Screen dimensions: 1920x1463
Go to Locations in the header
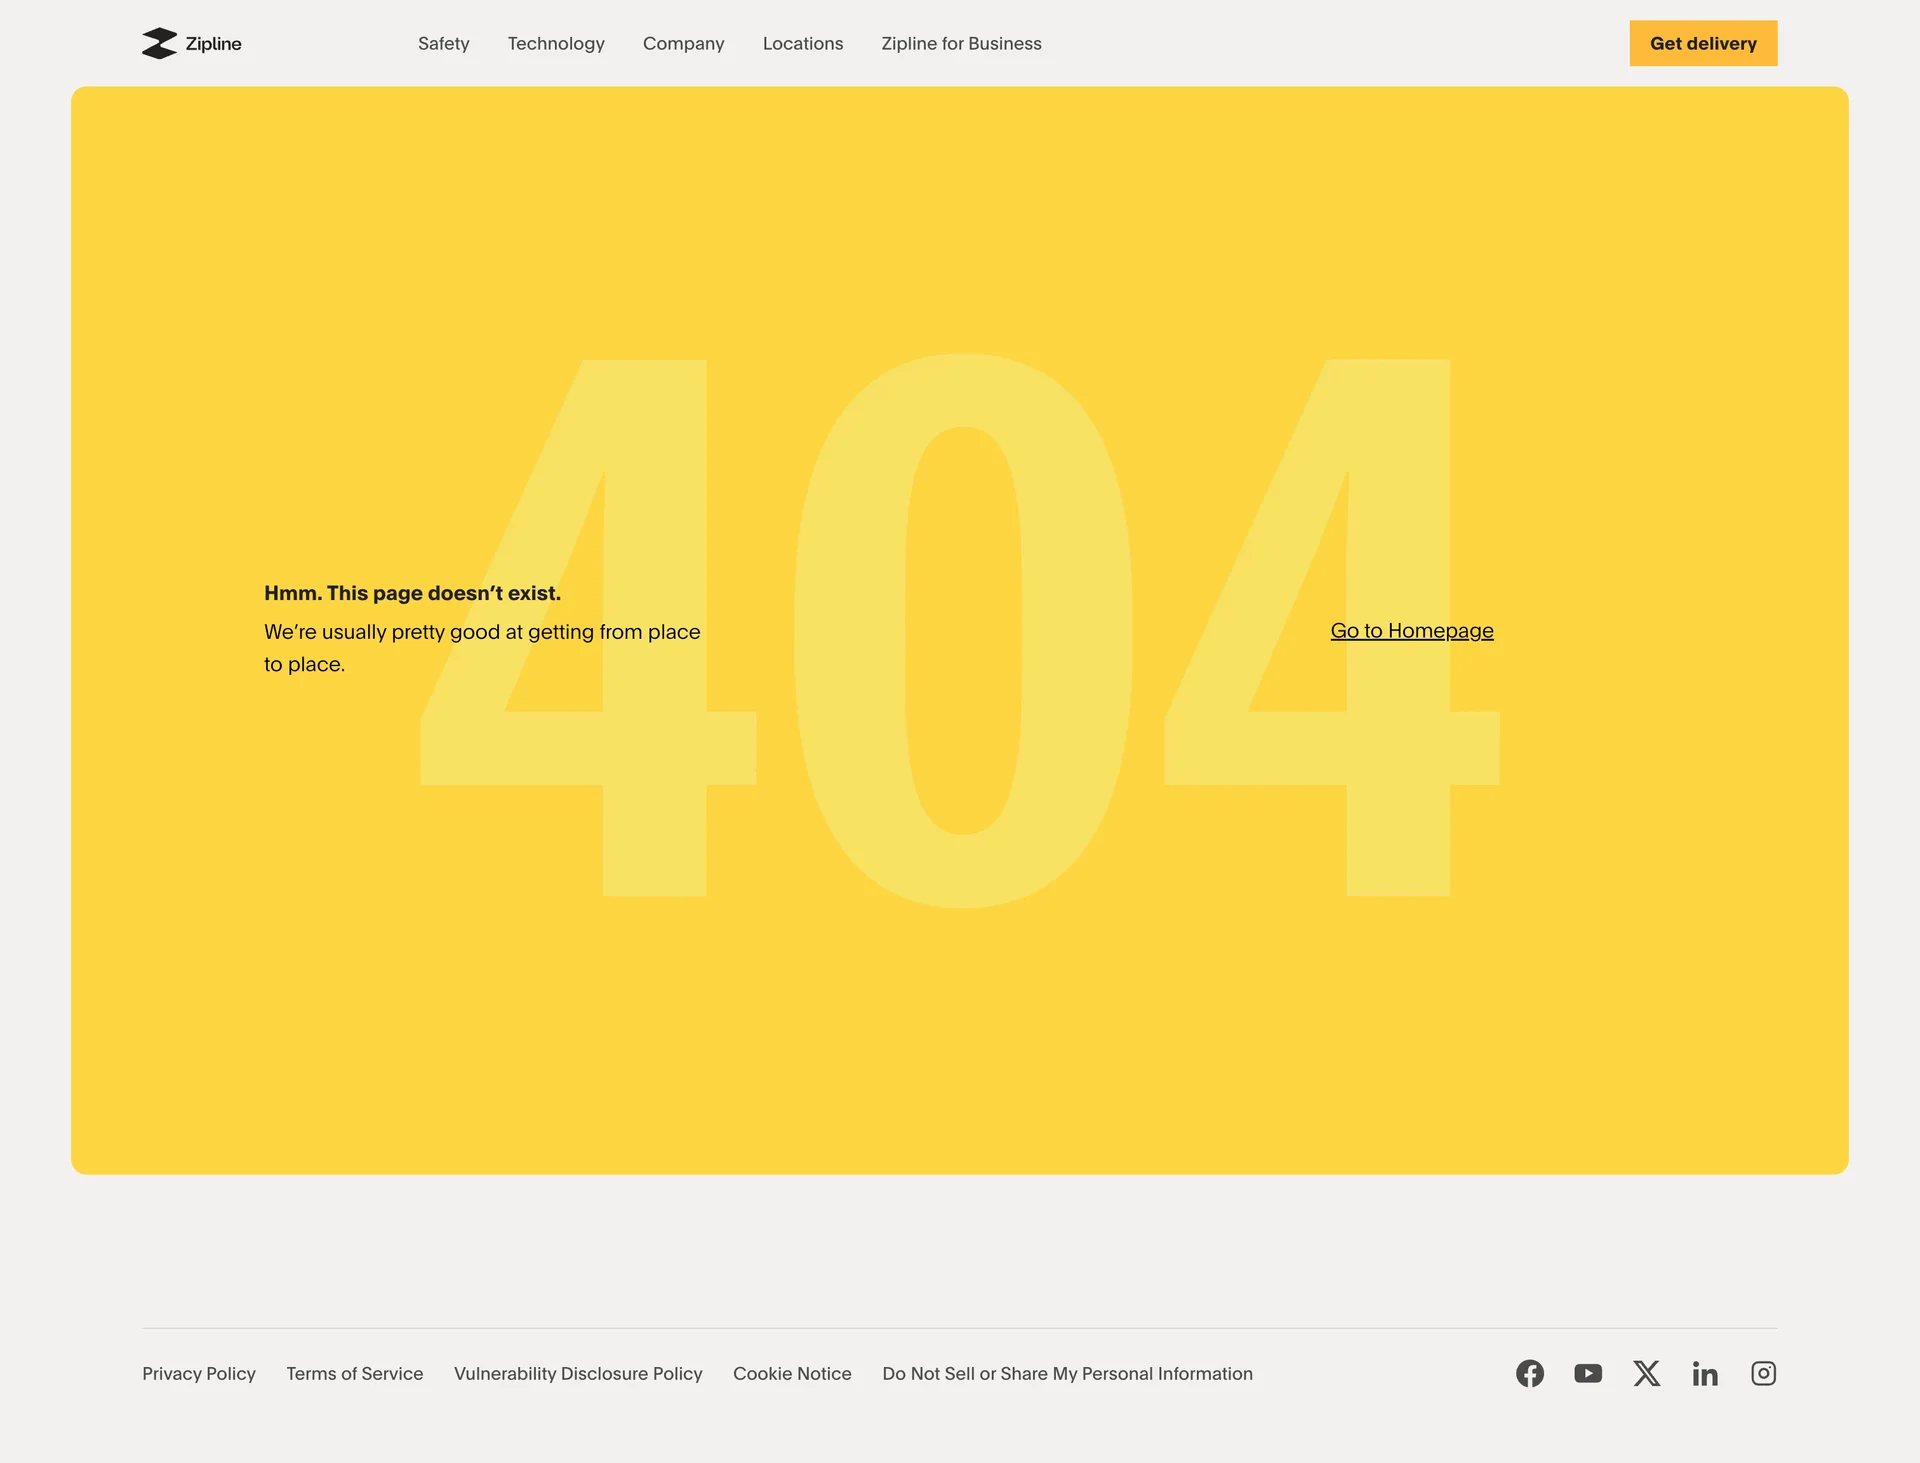point(803,43)
